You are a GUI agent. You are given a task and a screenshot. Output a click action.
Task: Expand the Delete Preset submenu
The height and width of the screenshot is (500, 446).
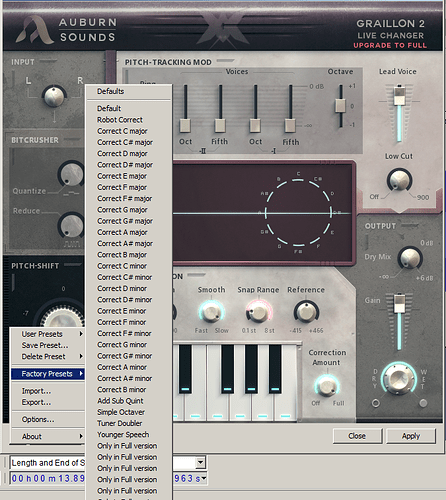coord(48,356)
